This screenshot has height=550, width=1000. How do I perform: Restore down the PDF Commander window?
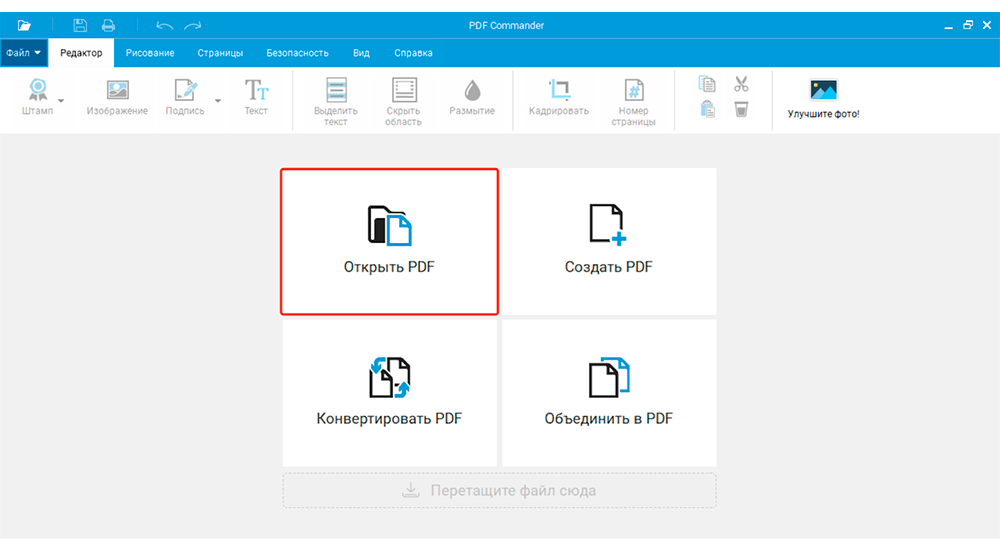pyautogui.click(x=967, y=26)
